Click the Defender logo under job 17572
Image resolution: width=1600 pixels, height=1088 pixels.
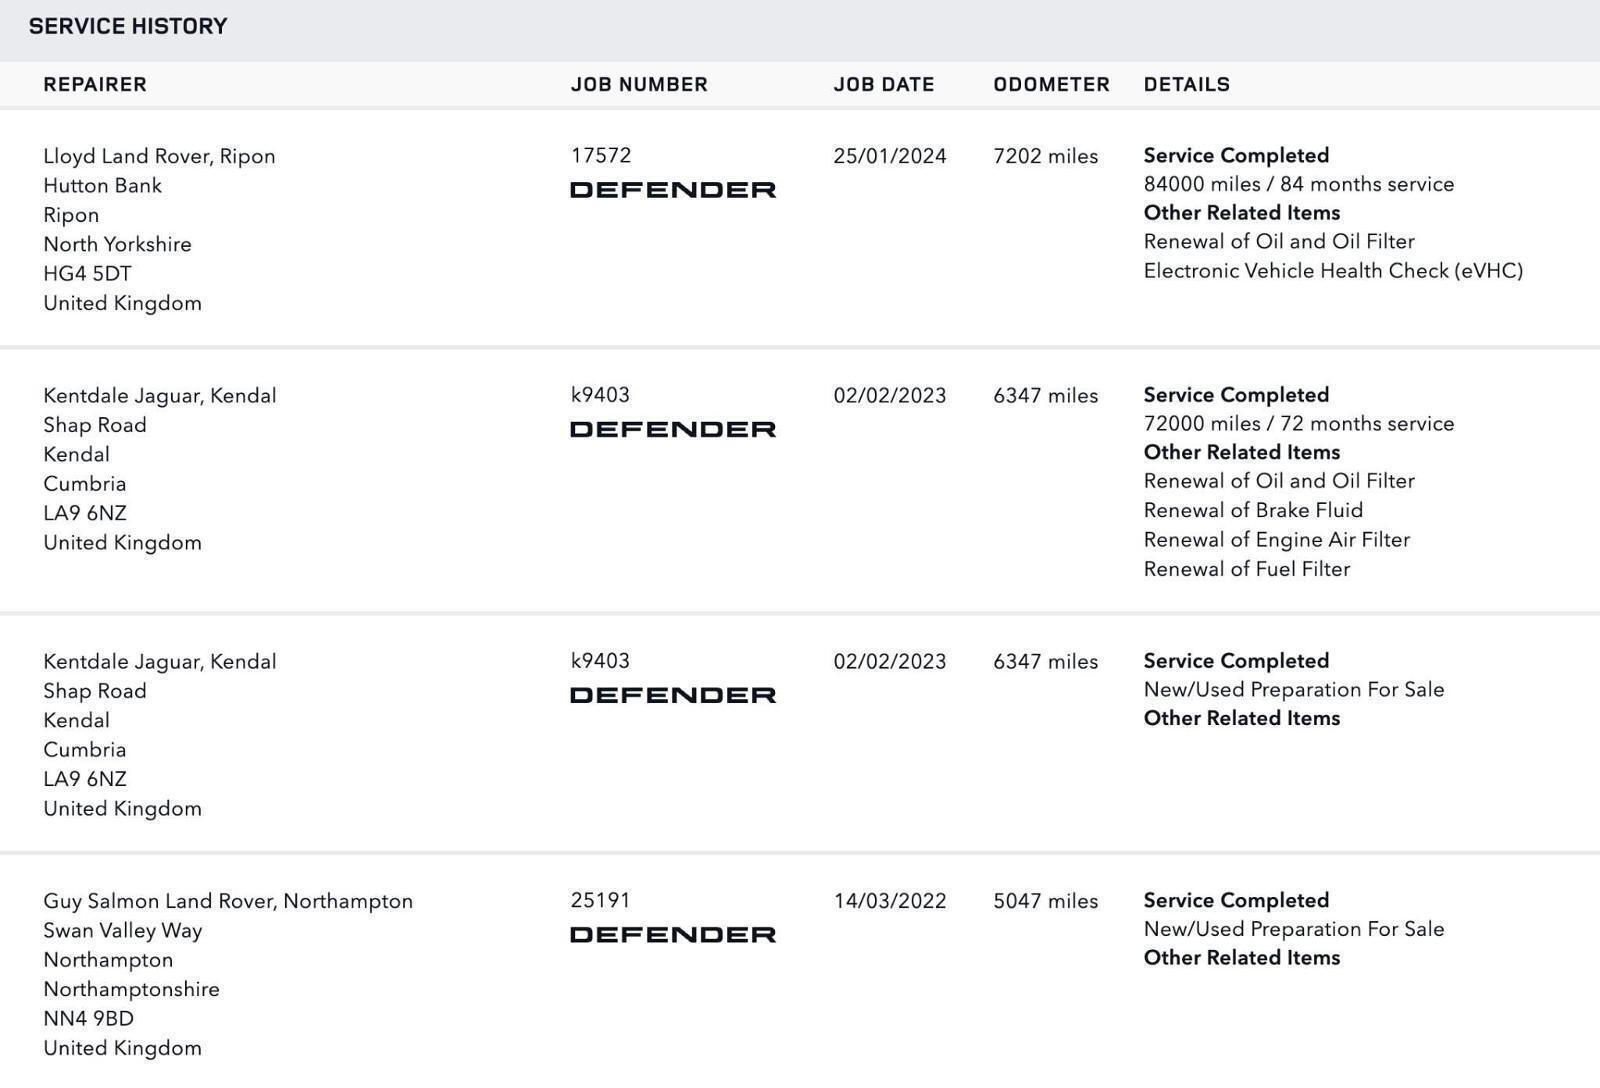[x=673, y=190]
